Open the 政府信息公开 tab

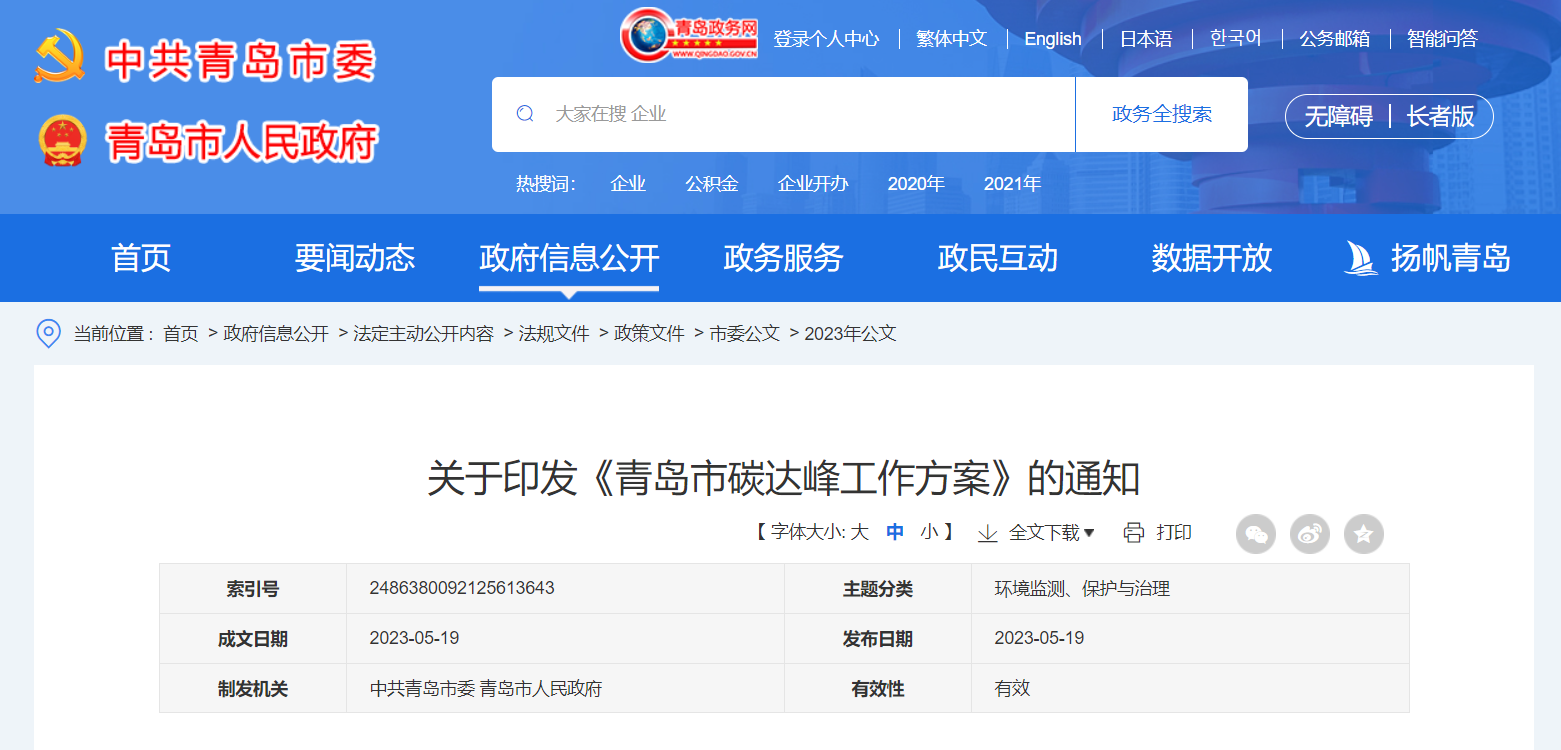point(569,258)
